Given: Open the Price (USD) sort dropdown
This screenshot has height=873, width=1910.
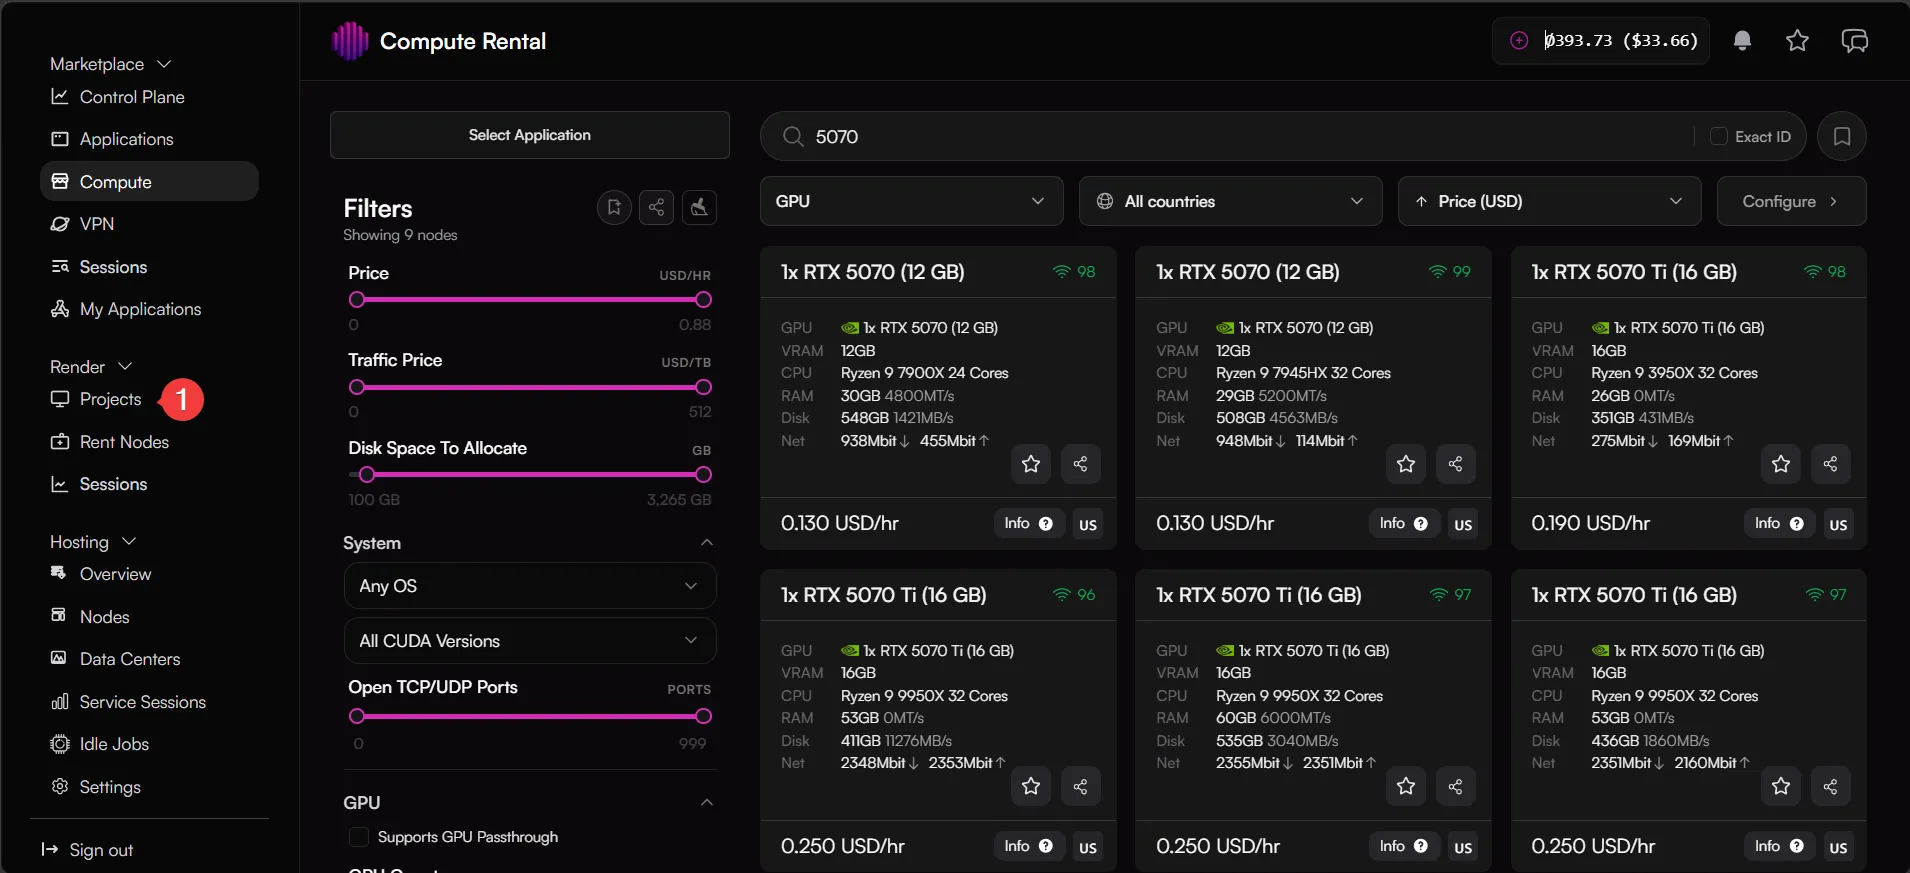Looking at the screenshot, I should [1549, 201].
